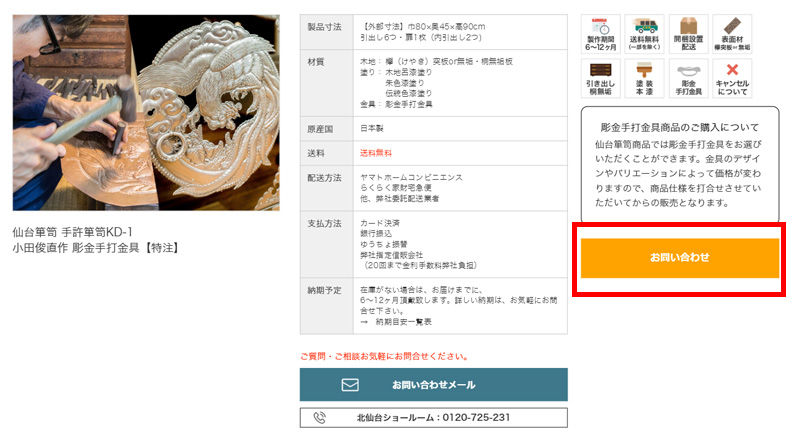Screen dimensions: 789x439
Task: Click the phone icon beside showroom number
Action: 320,417
